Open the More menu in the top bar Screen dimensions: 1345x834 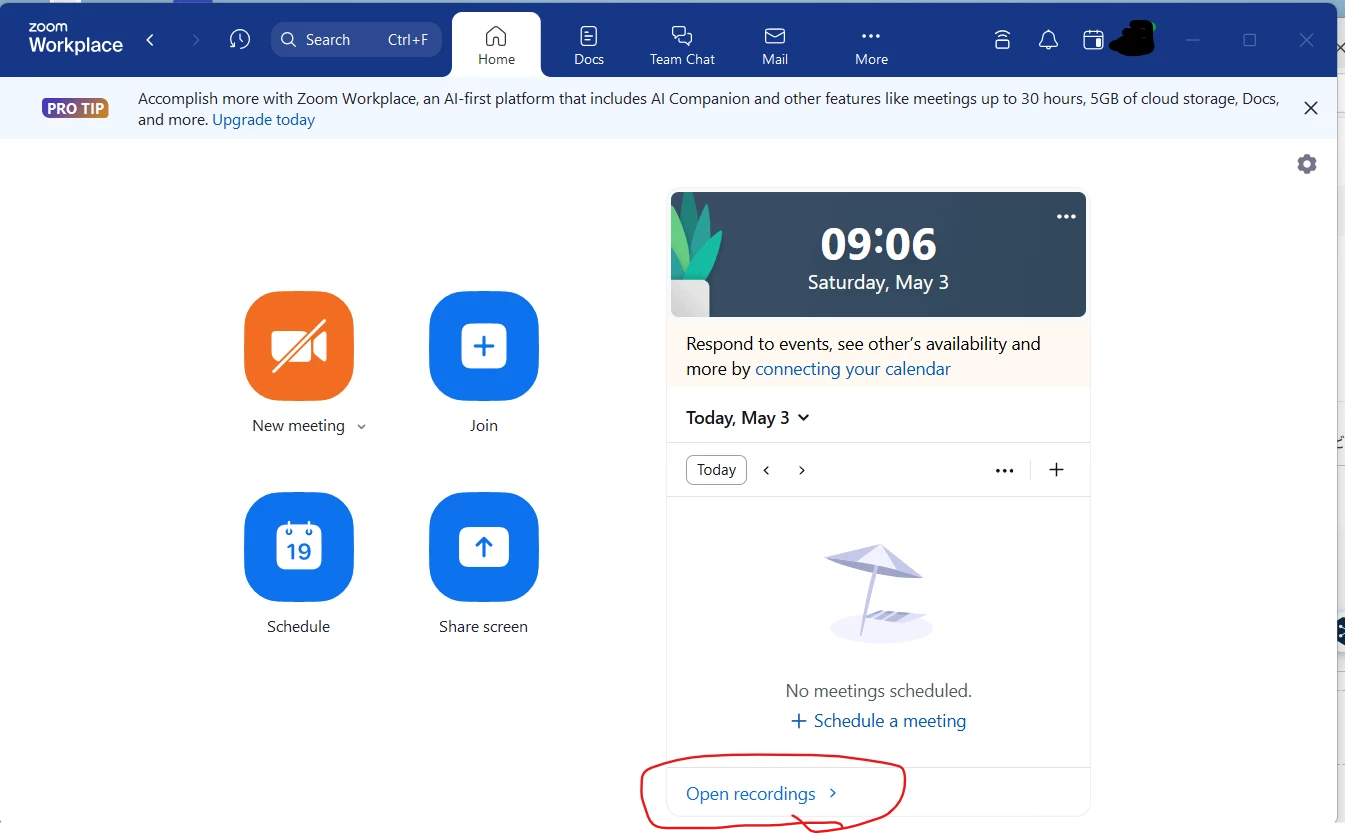point(871,45)
